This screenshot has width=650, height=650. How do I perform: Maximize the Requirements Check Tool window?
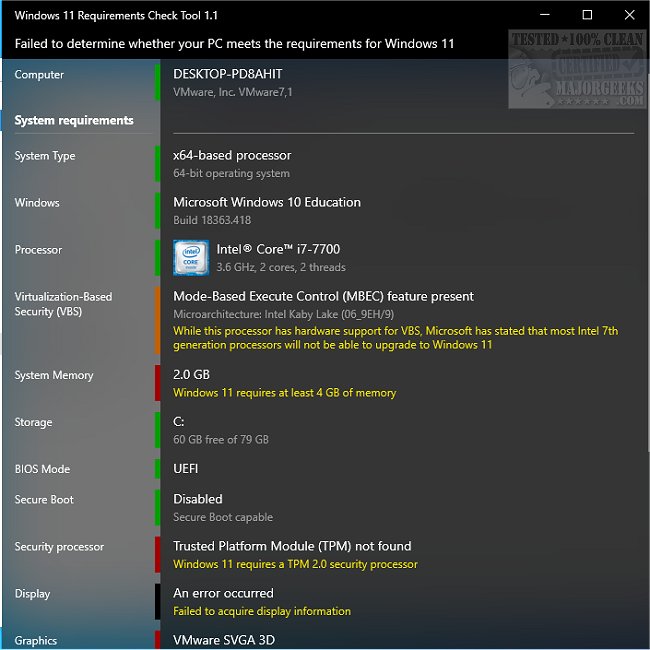(x=587, y=15)
